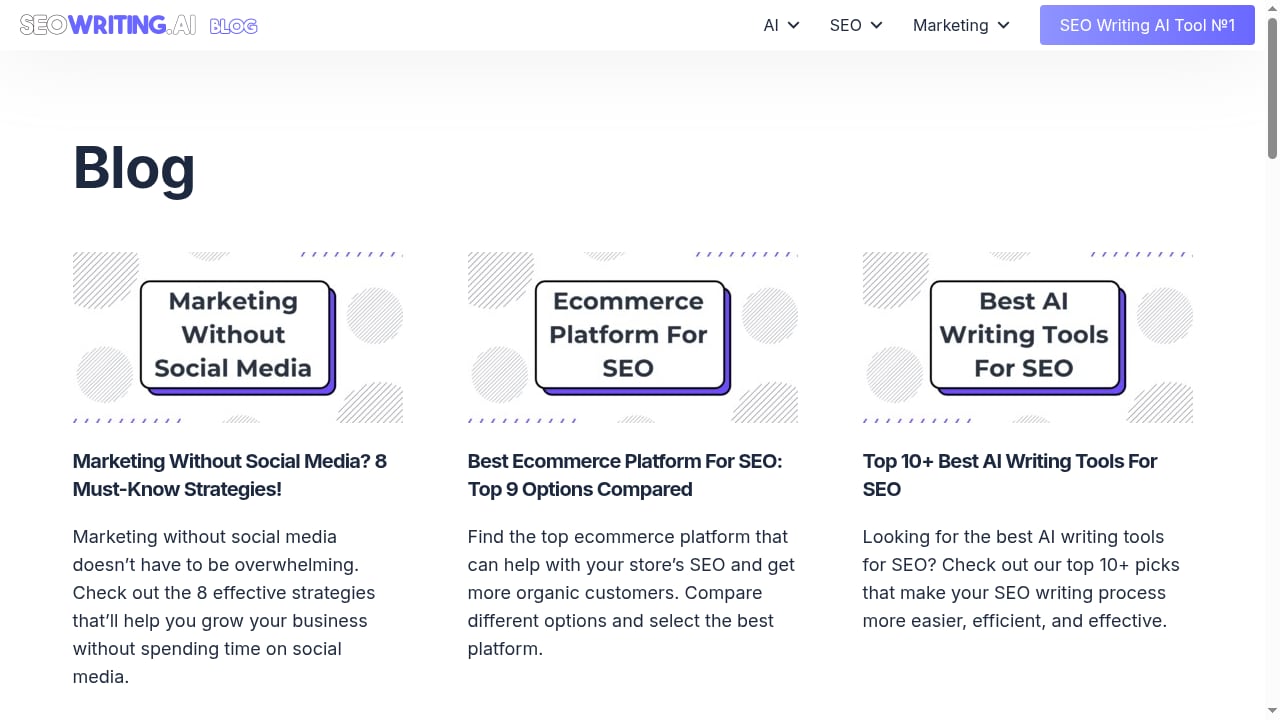The height and width of the screenshot is (720, 1280).
Task: Open article Top 10+ Best AI Writing Tools
Action: click(x=1010, y=475)
